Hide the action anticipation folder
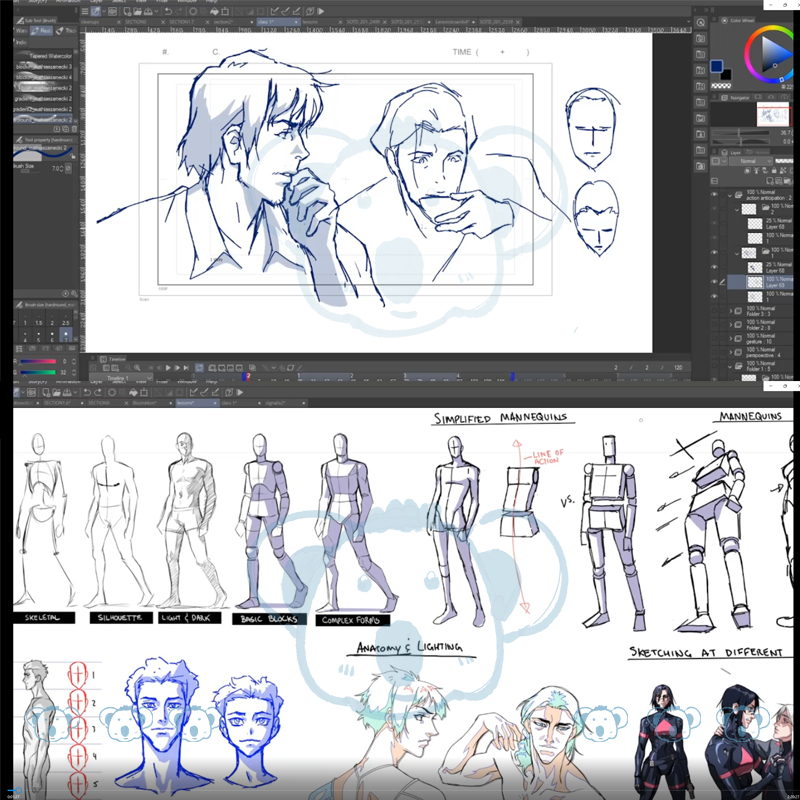 pos(714,194)
